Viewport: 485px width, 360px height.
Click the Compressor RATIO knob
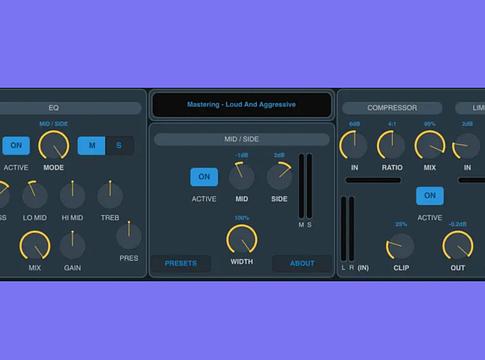pyautogui.click(x=392, y=146)
